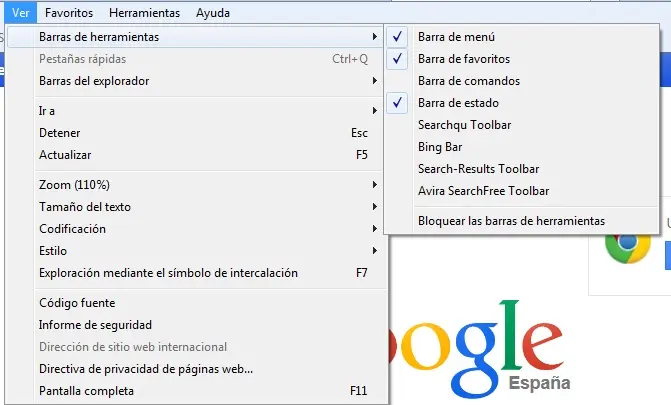Uncheck the Barra de estado checkmark

point(397,103)
